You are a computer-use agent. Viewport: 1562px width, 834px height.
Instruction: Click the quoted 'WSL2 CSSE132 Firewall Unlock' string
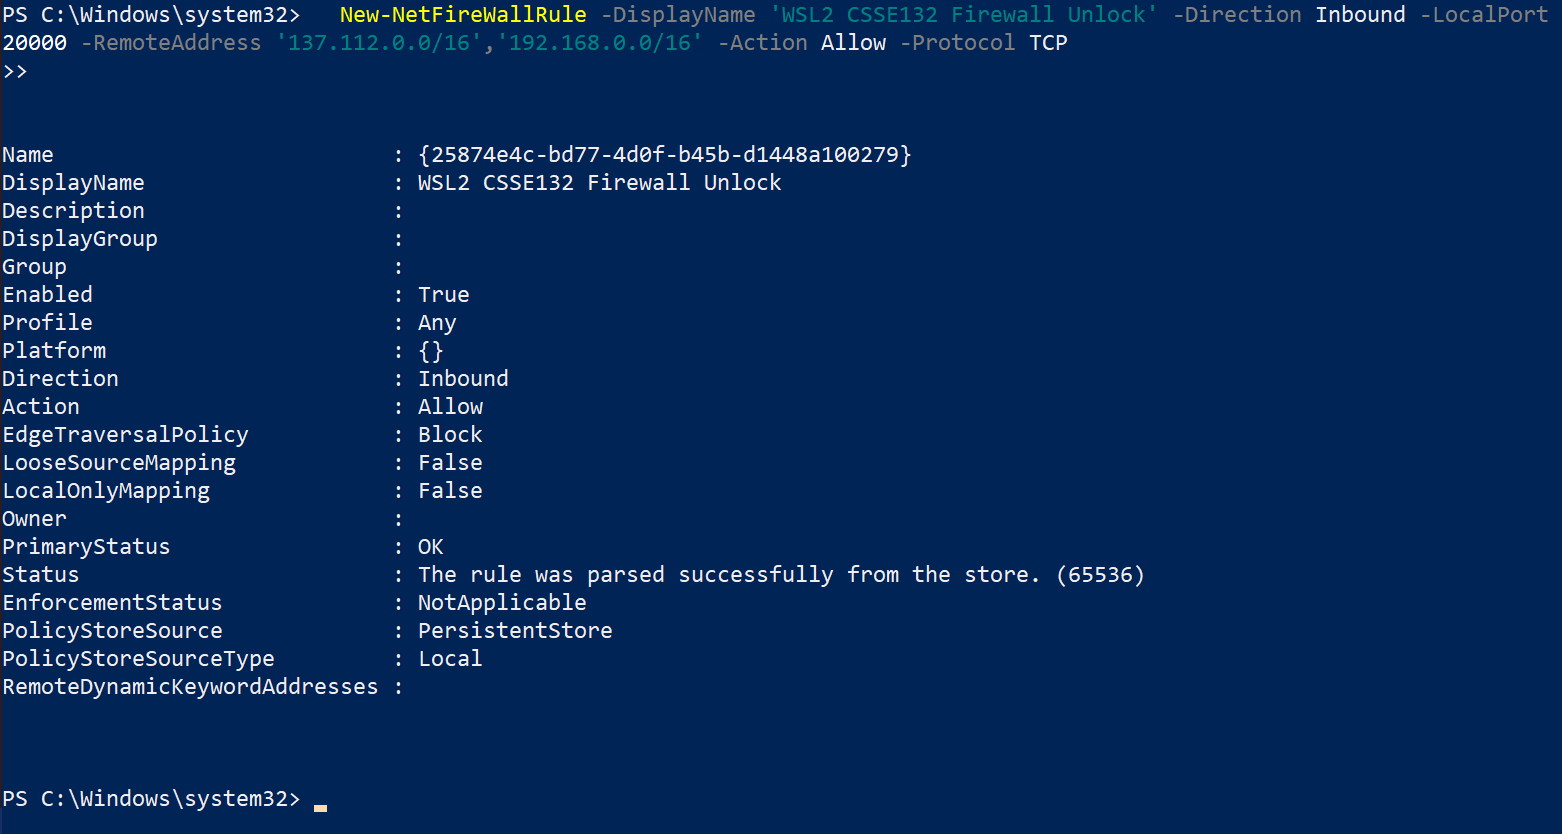(x=963, y=15)
